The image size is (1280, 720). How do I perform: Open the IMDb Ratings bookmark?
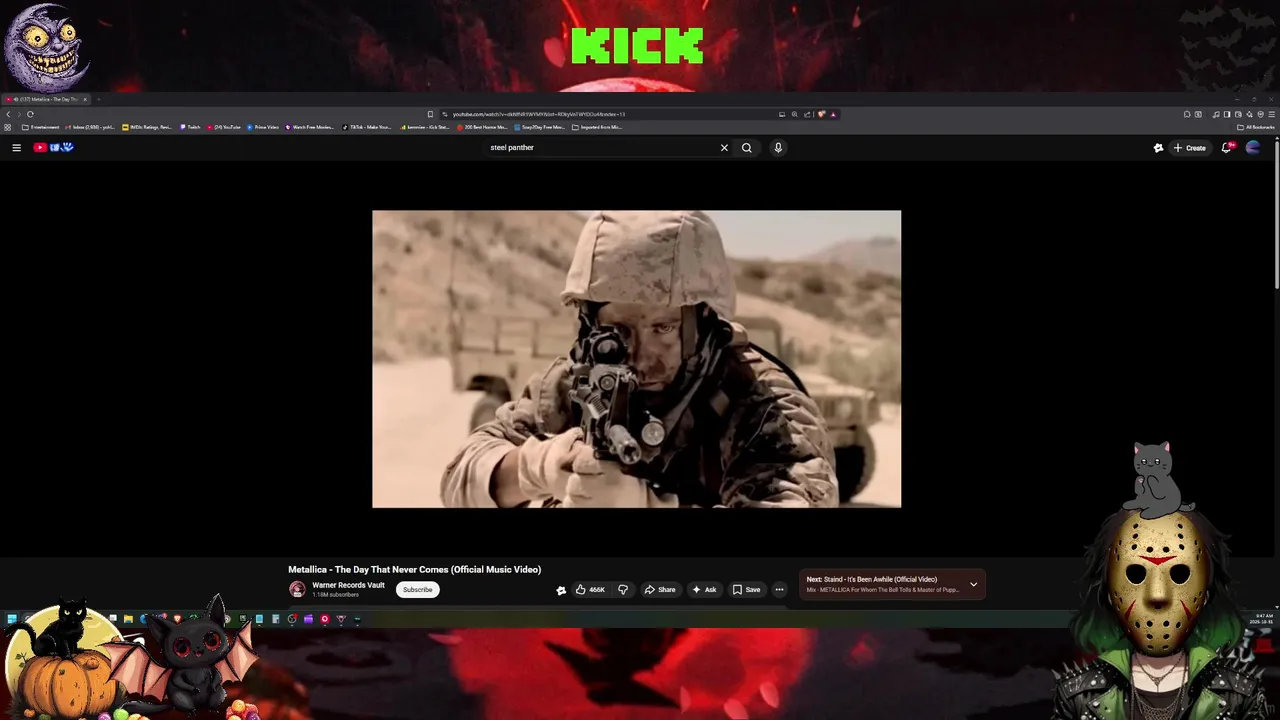click(x=147, y=127)
